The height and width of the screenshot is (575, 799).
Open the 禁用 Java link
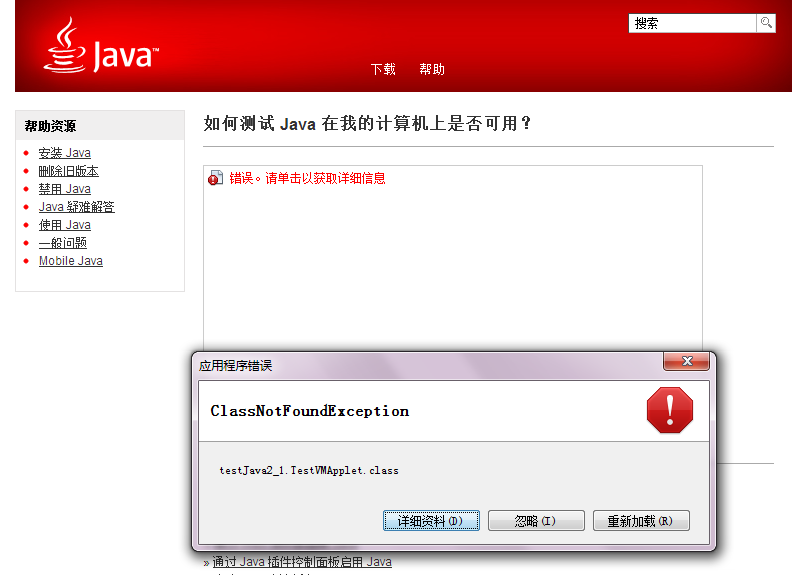[65, 189]
